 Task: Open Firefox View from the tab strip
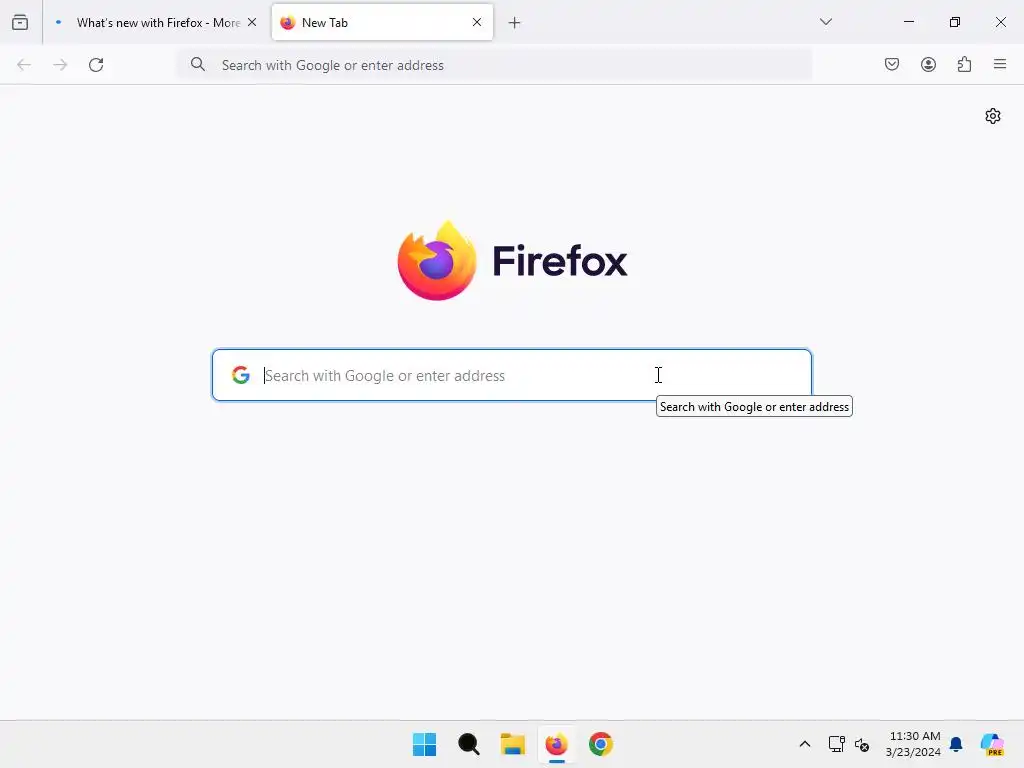[x=20, y=22]
